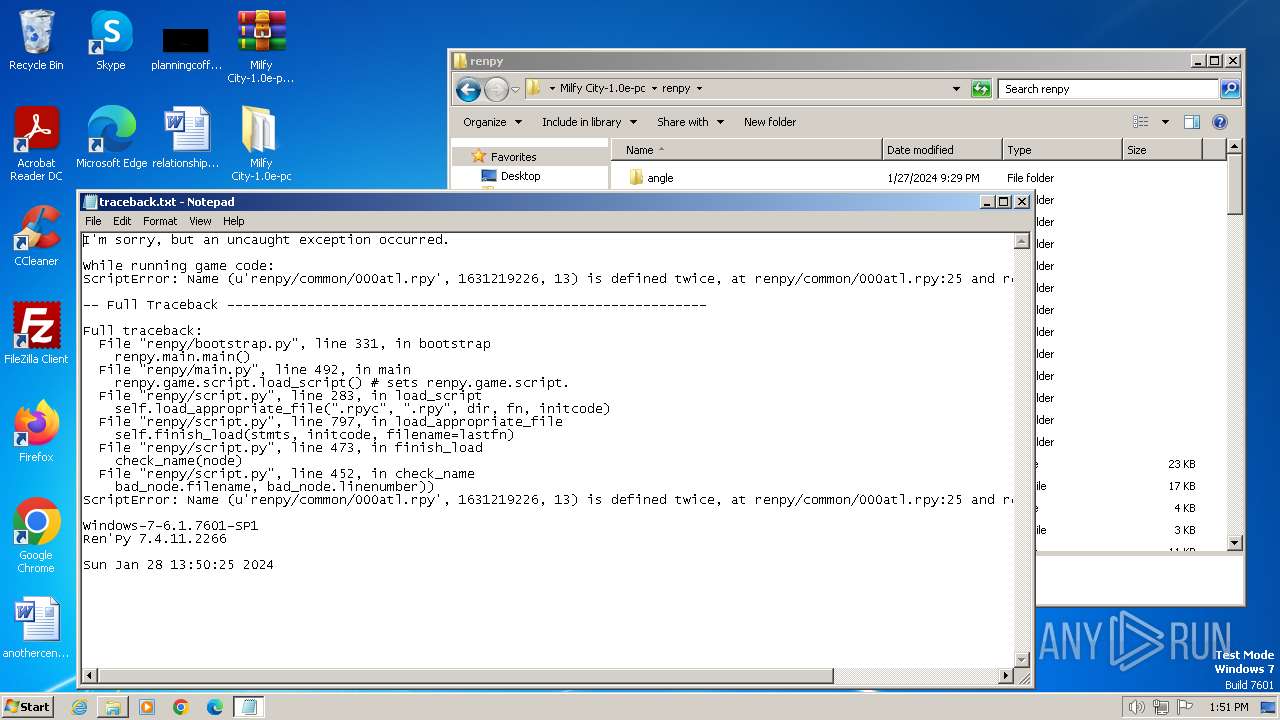The width and height of the screenshot is (1280, 720).
Task: Select the Notepad taskbar button
Action: (x=248, y=707)
